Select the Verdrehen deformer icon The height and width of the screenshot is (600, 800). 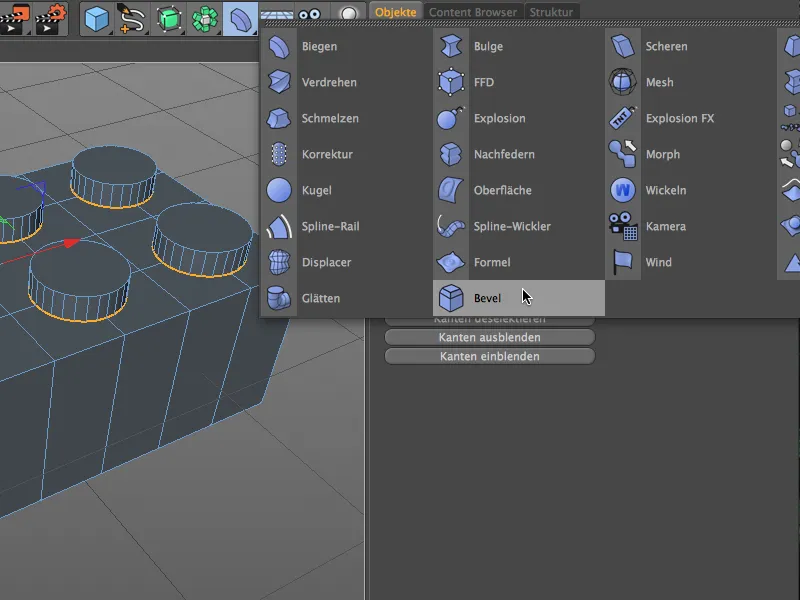tap(279, 82)
